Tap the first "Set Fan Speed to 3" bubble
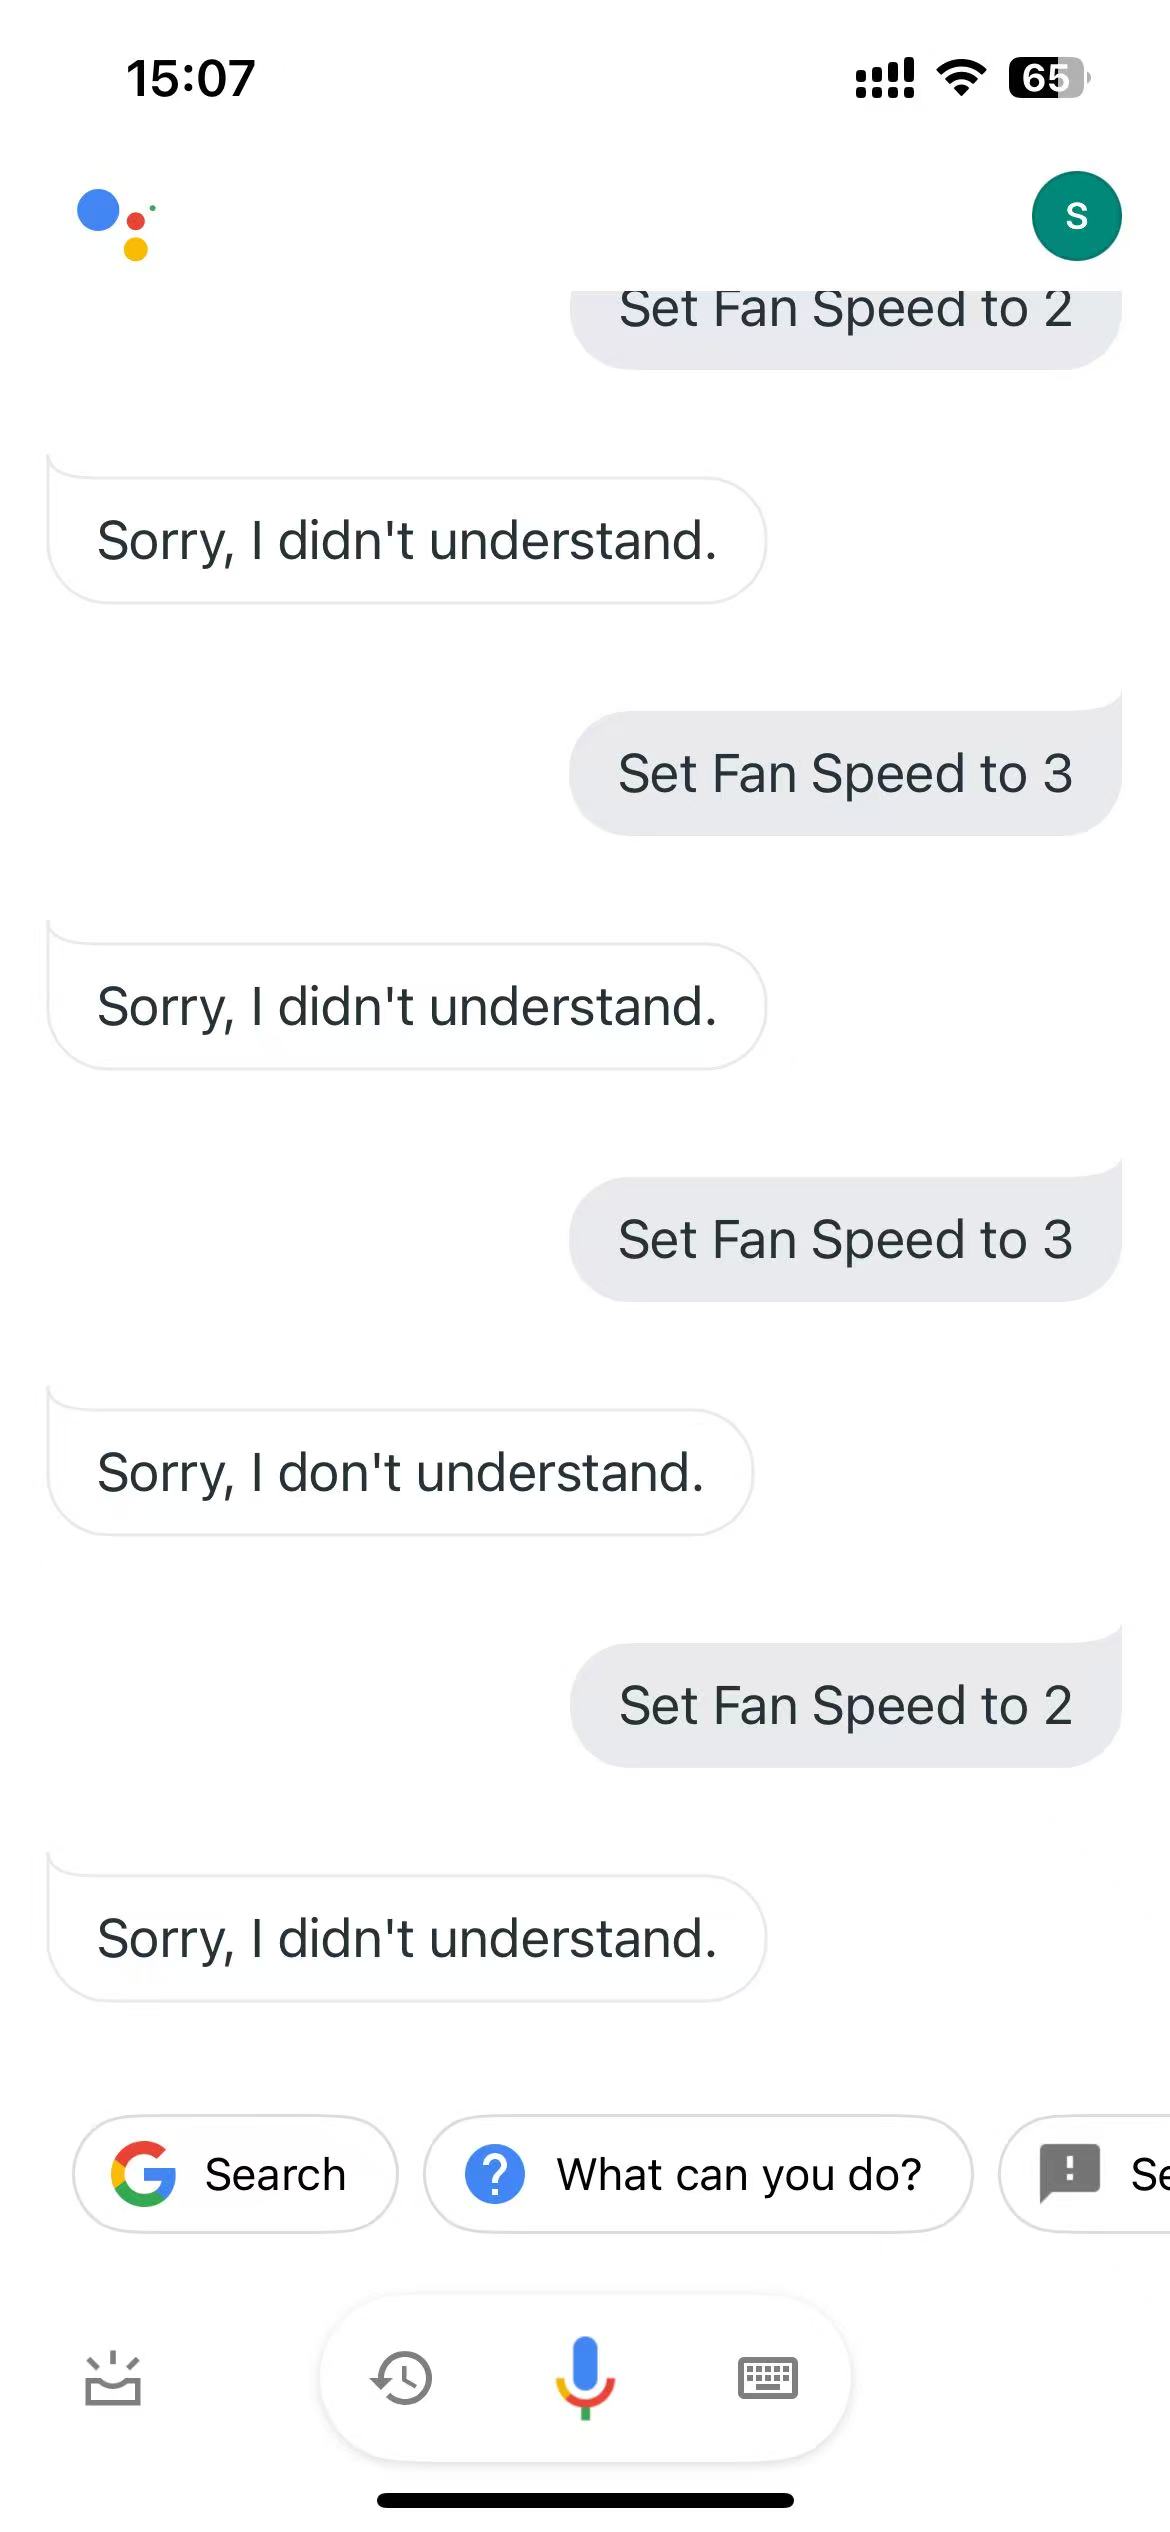 (845, 773)
